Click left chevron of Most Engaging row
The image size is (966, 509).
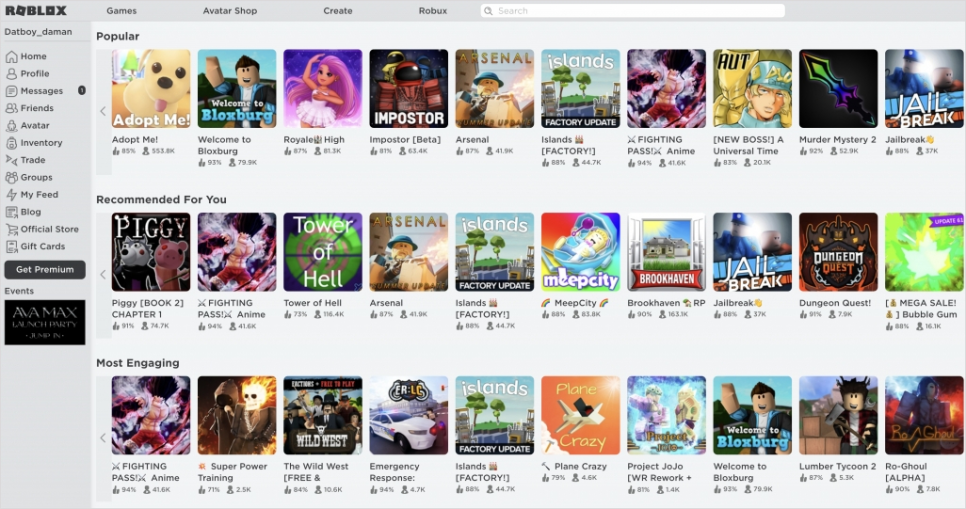point(103,438)
